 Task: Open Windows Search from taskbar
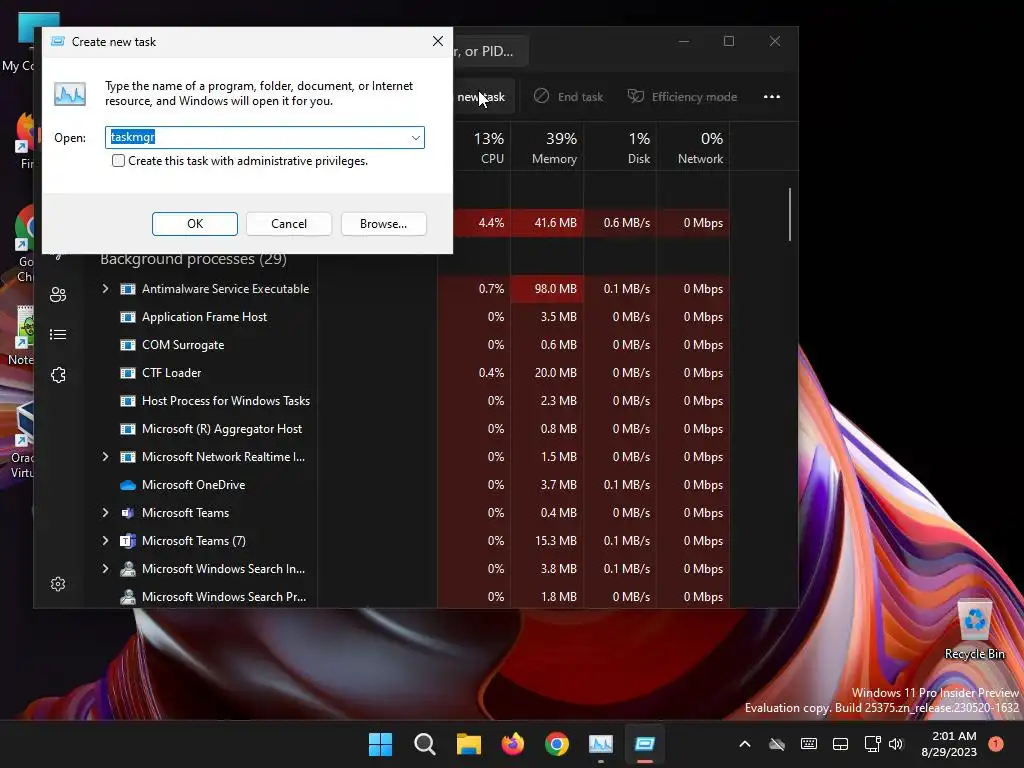click(424, 744)
